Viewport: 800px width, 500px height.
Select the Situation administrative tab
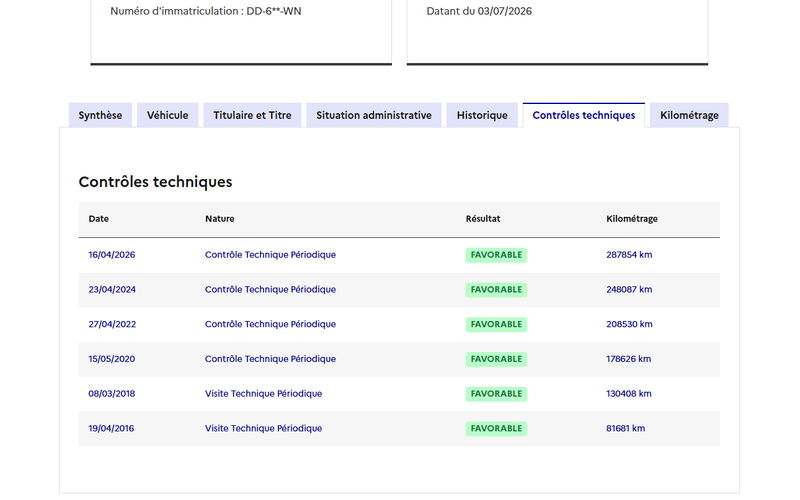pyautogui.click(x=373, y=115)
